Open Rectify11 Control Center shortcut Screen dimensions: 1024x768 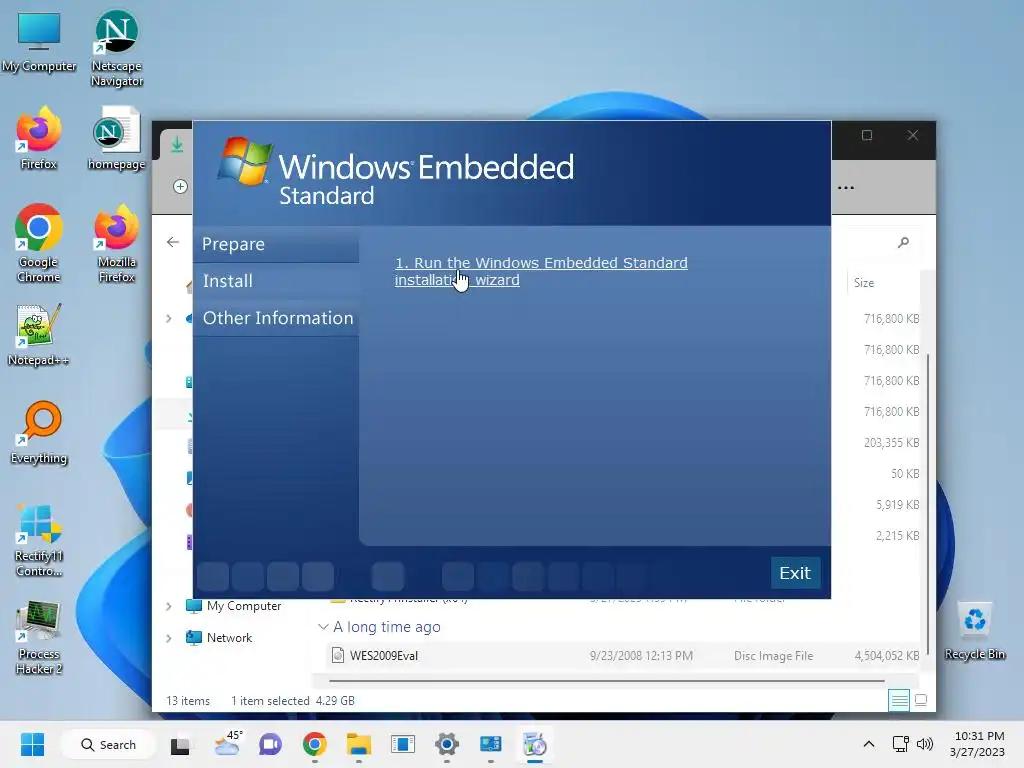39,540
